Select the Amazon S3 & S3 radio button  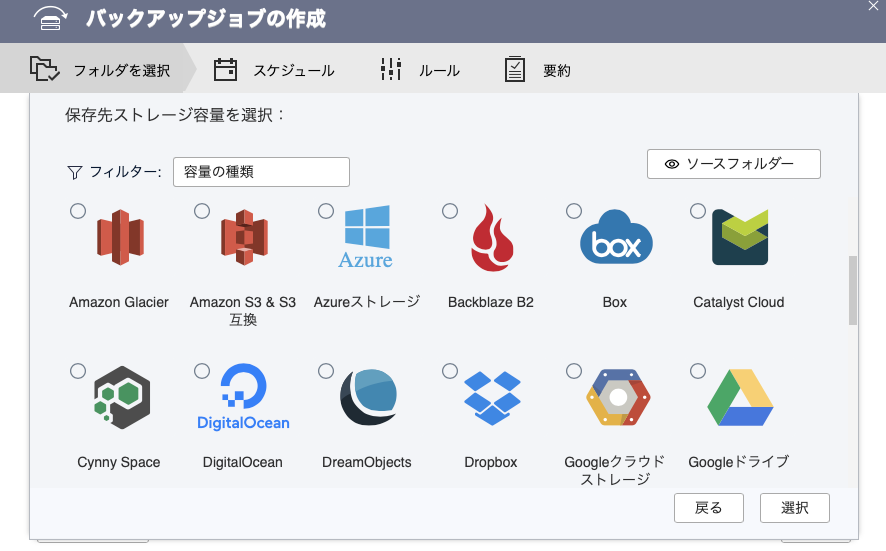202,211
